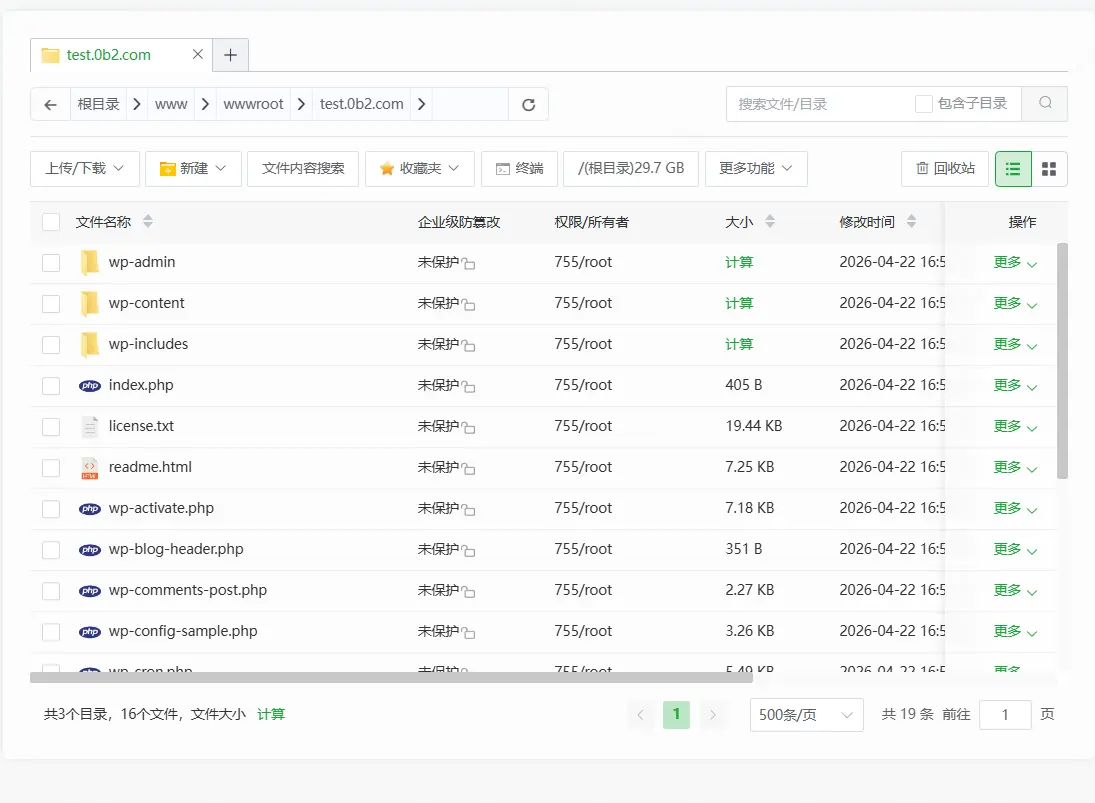Open the terminal (终端)
1095x803 pixels.
(520, 169)
